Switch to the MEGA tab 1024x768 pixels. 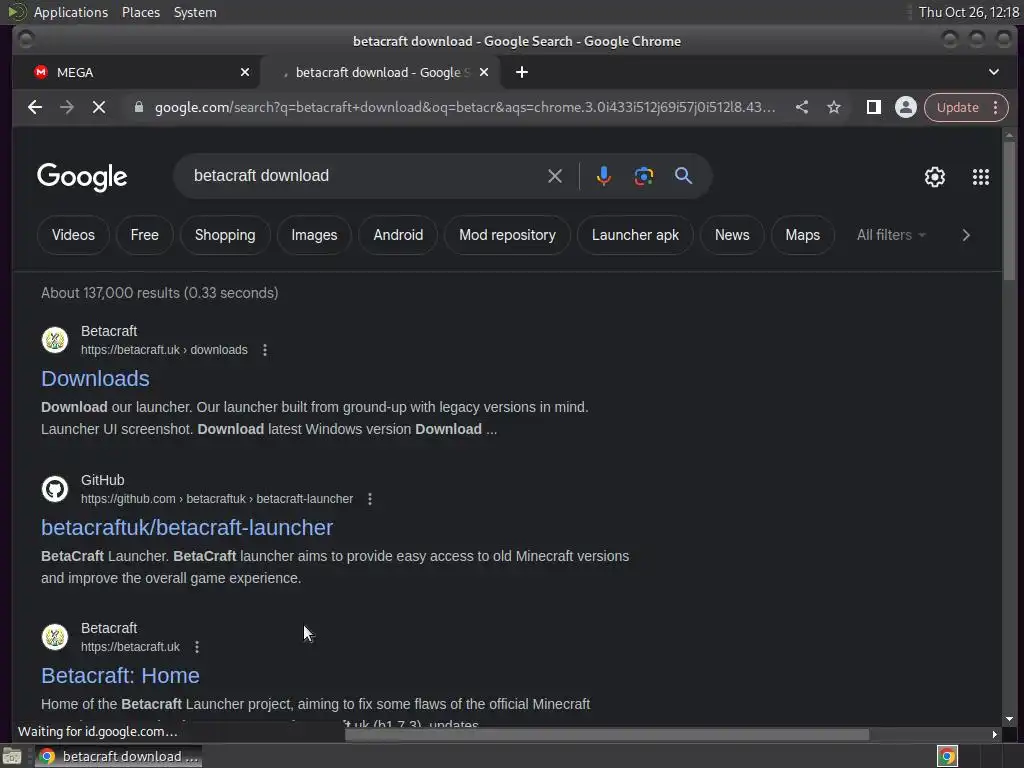136,72
